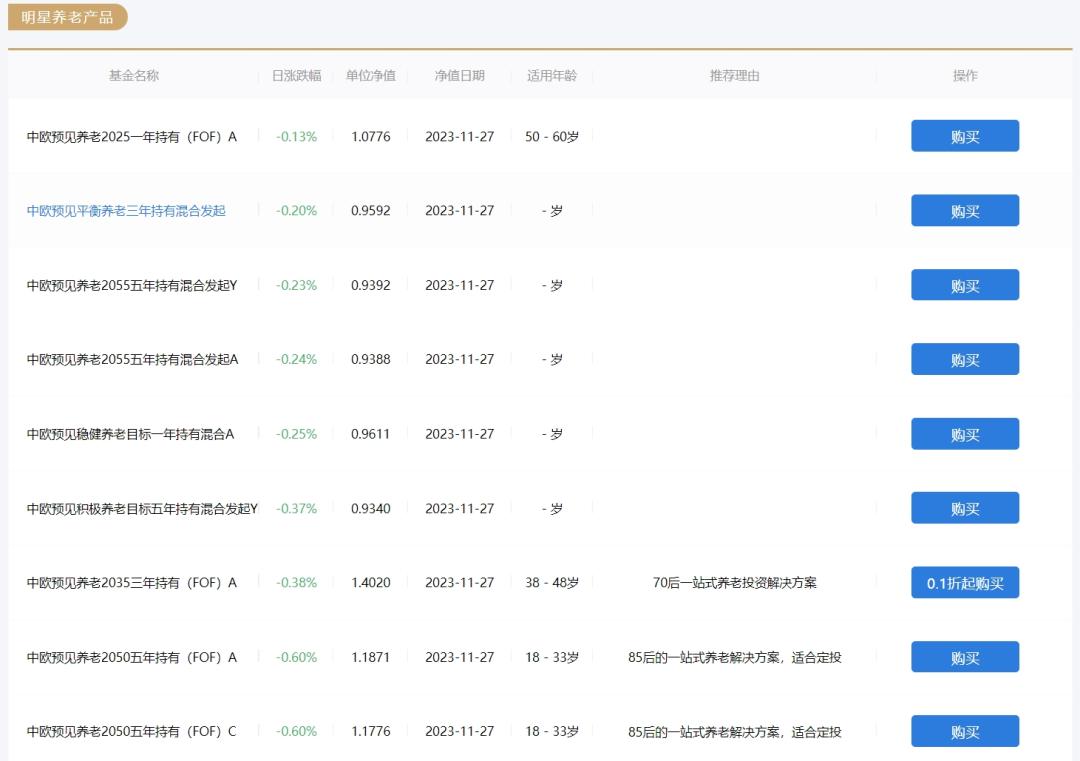Buy 中欧预见养老2050五年持有（FOF）A fund
1080x761 pixels.
point(964,657)
